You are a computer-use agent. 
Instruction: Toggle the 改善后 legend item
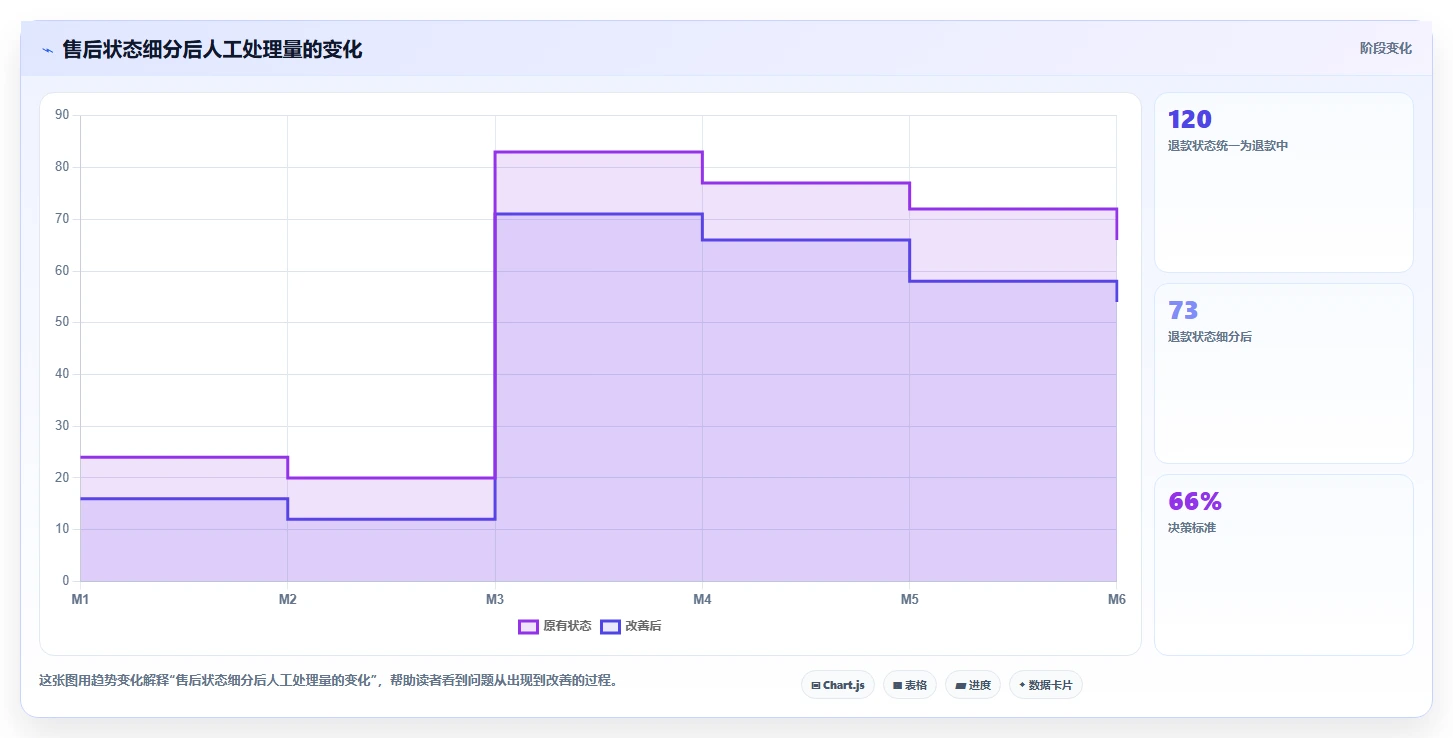[630, 626]
